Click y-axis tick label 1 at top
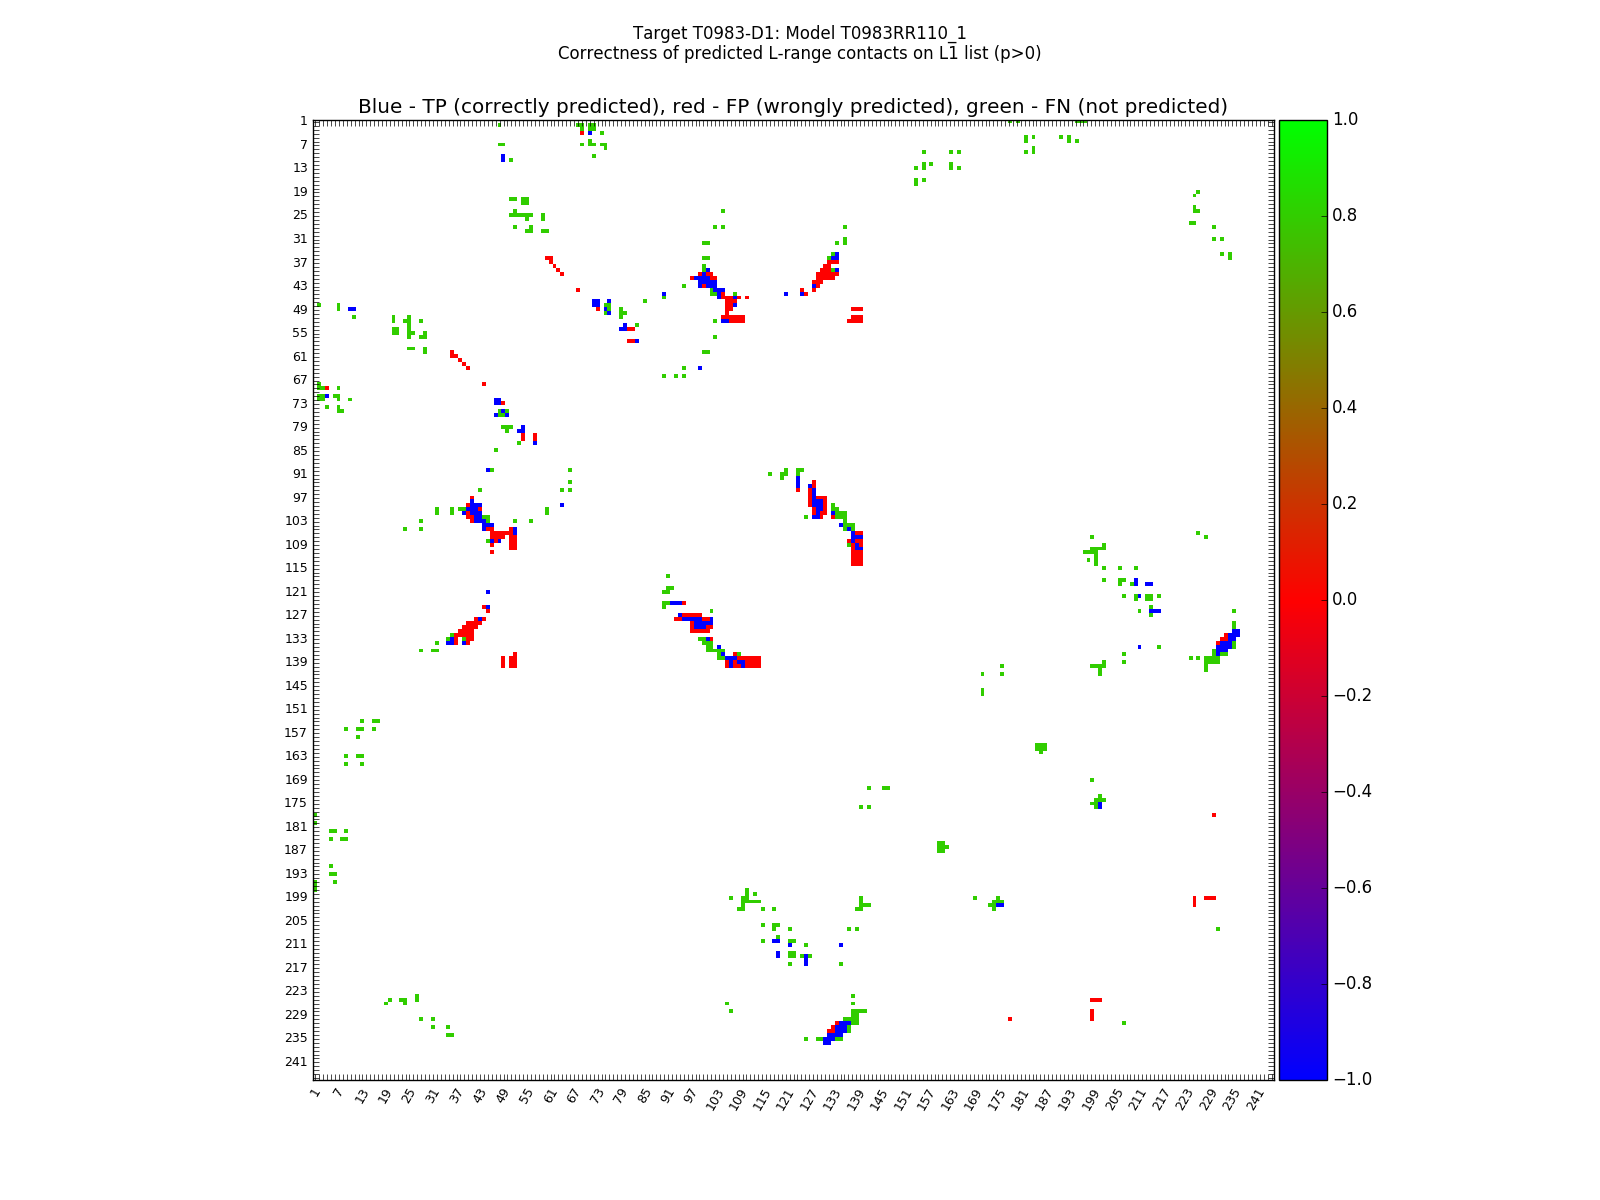Image resolution: width=1600 pixels, height=1200 pixels. (x=302, y=121)
